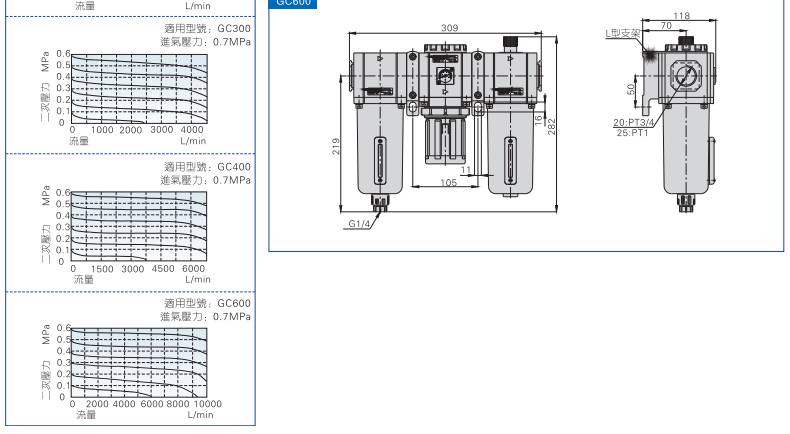Click the G1/4 drain port label

point(359,224)
